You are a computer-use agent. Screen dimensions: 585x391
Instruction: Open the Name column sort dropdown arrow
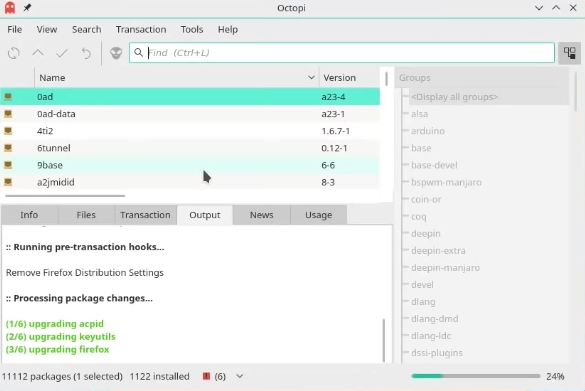click(311, 78)
